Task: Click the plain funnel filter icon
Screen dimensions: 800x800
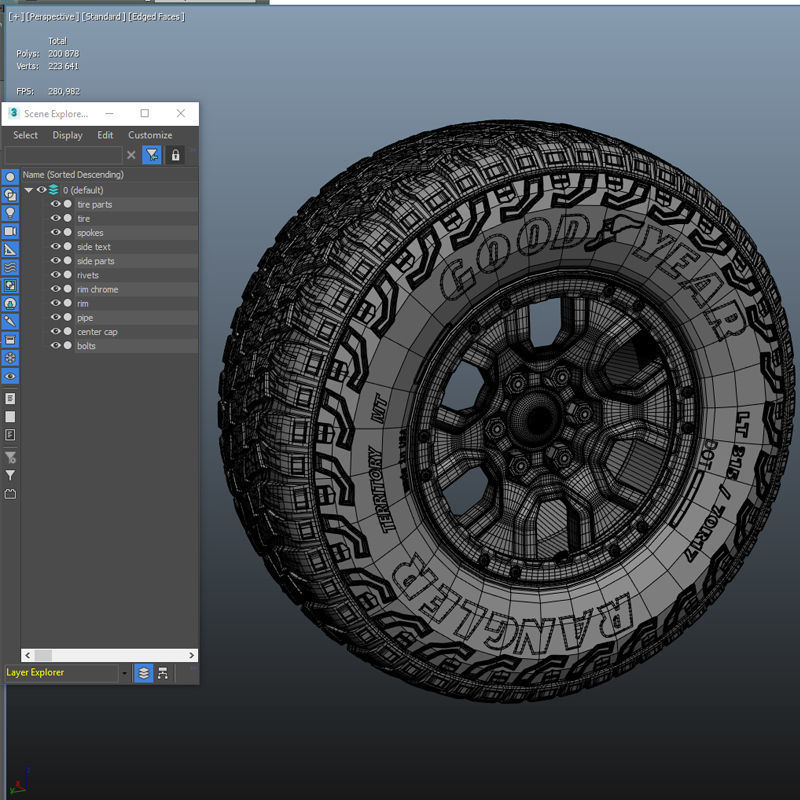Action: pos(10,475)
